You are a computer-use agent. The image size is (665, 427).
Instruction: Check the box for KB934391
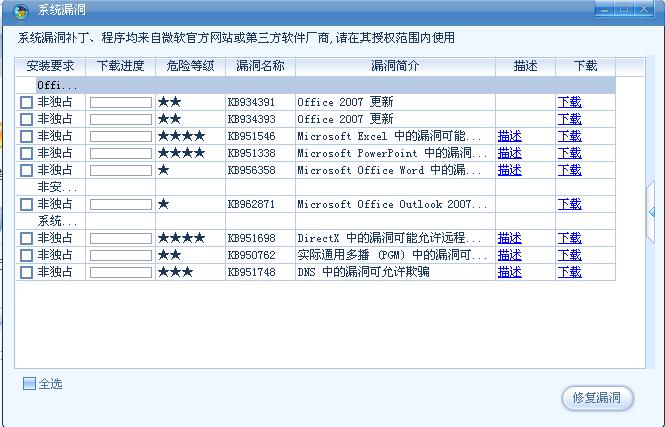coord(26,102)
